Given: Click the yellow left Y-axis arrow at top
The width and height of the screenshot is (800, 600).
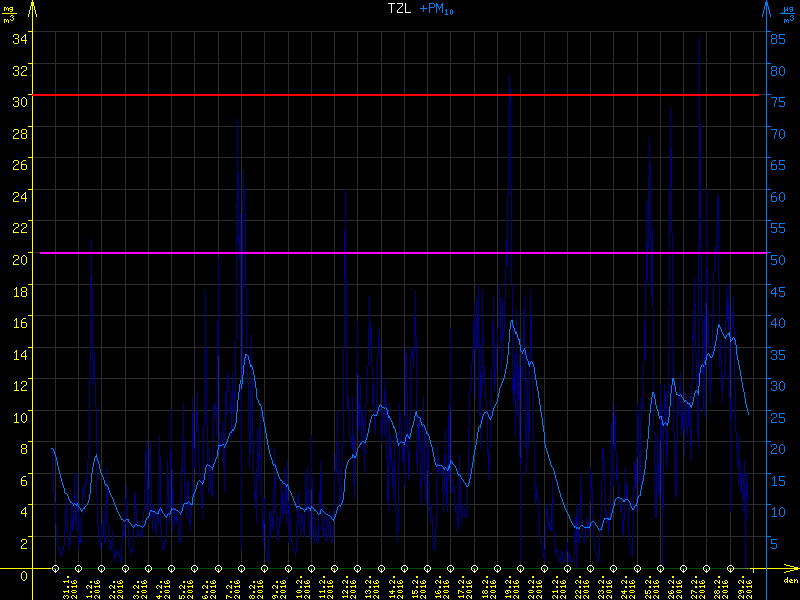Looking at the screenshot, I should click(31, 10).
